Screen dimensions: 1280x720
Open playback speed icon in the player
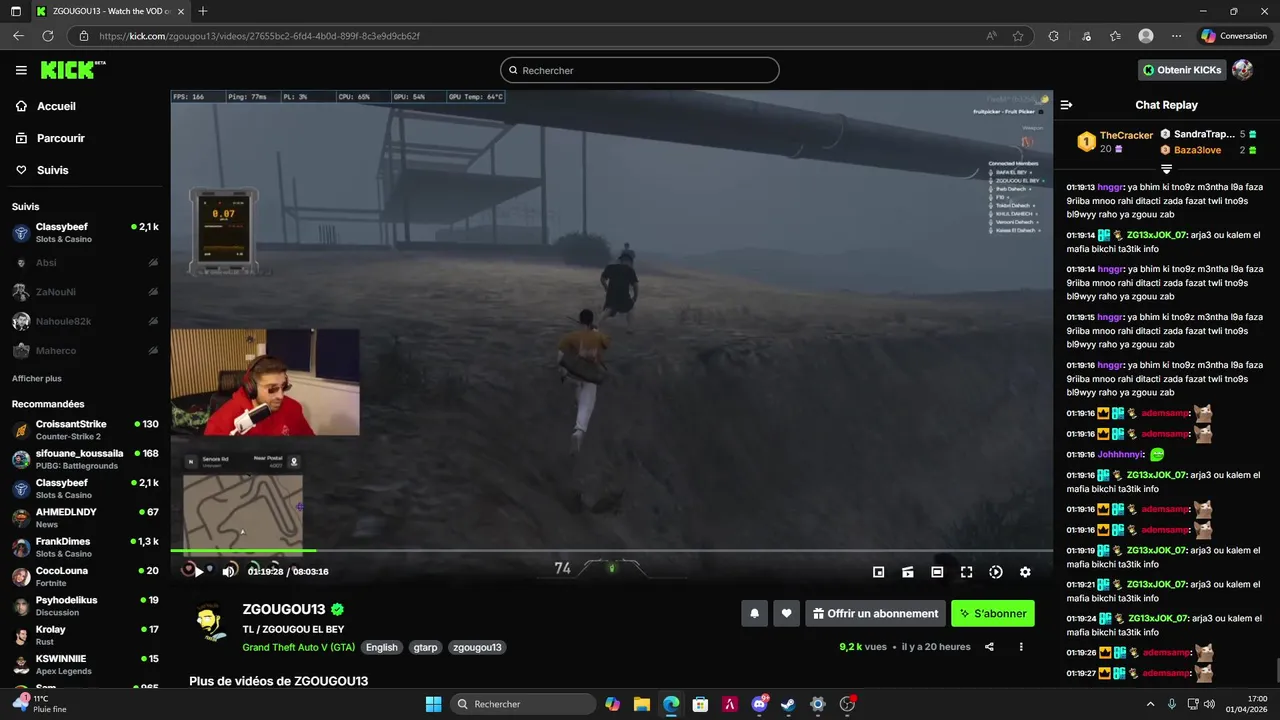coord(996,572)
